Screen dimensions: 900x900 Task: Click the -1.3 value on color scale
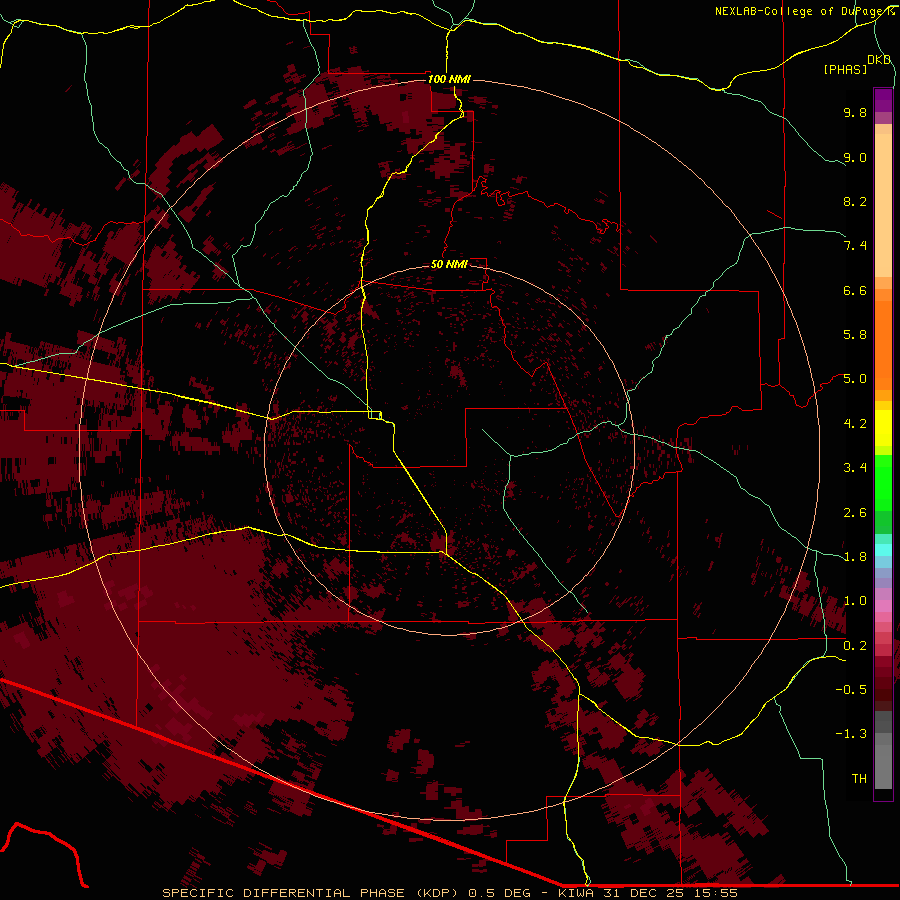[x=851, y=734]
